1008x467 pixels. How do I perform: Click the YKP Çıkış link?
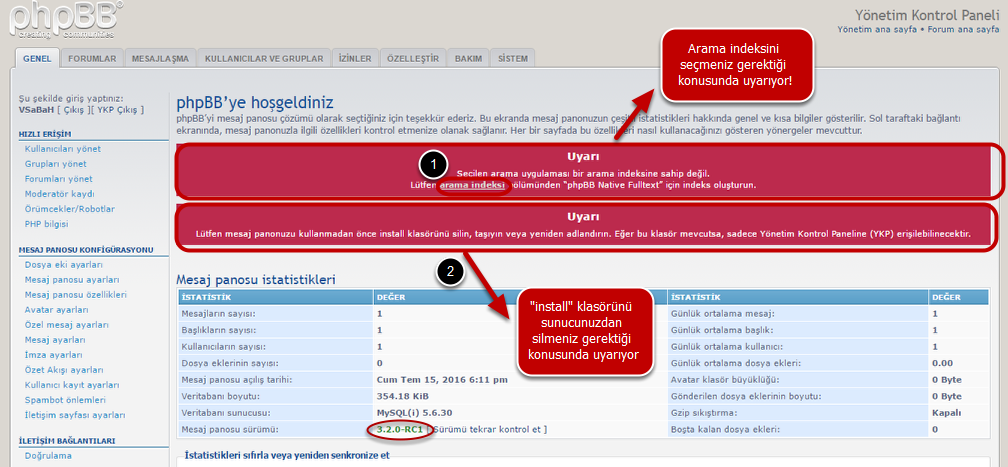coord(116,110)
